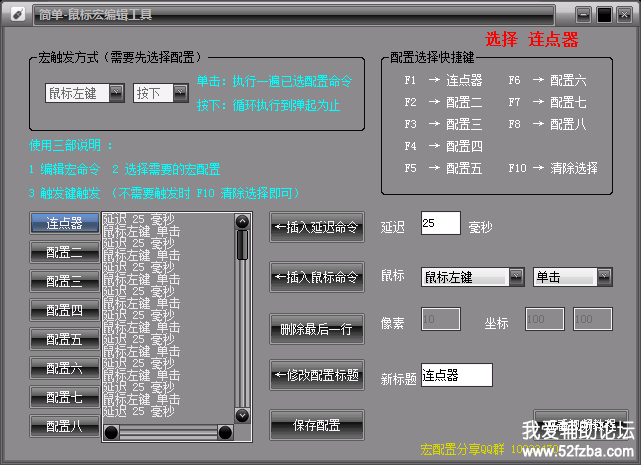Viewport: 641px width, 465px height.
Task: Click the F10 → 清除选择 shortcut text
Action: 553,168
